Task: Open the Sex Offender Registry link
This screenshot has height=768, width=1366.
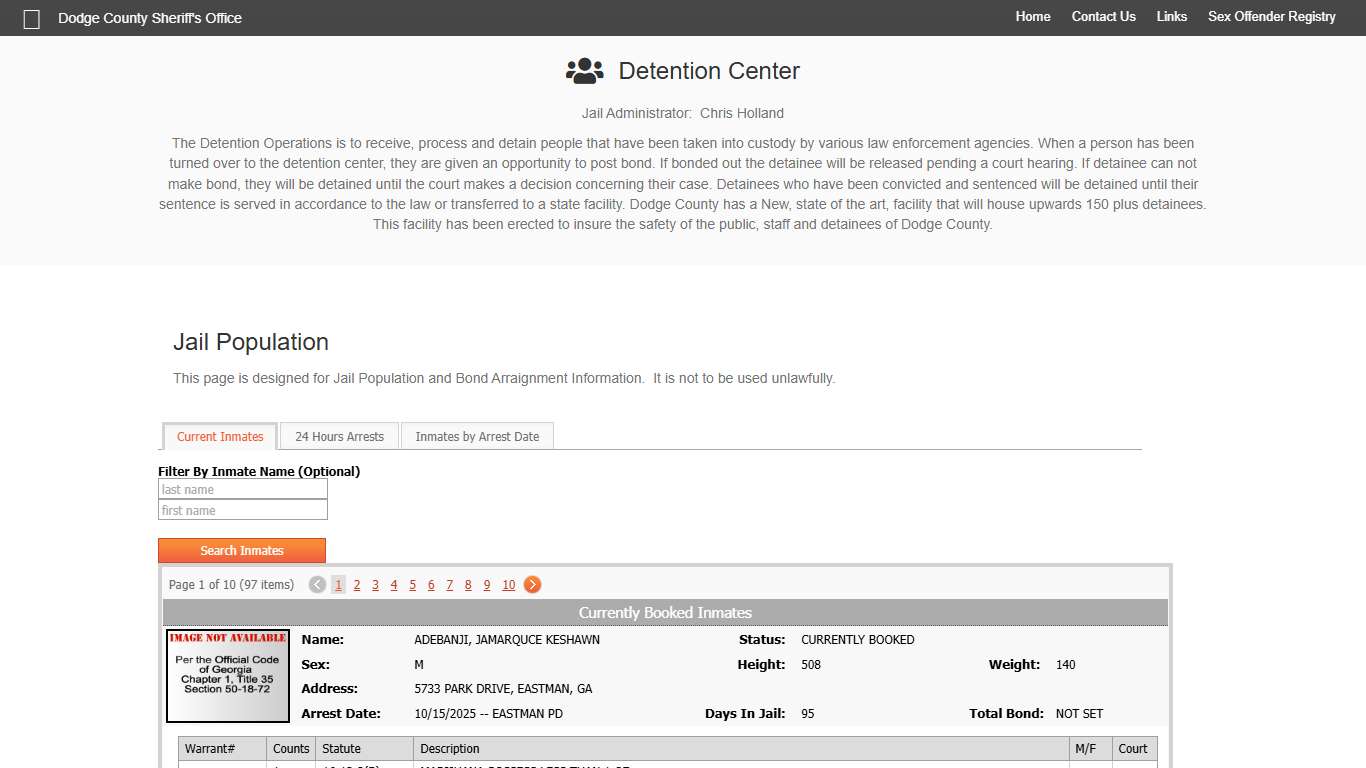Action: (1271, 17)
